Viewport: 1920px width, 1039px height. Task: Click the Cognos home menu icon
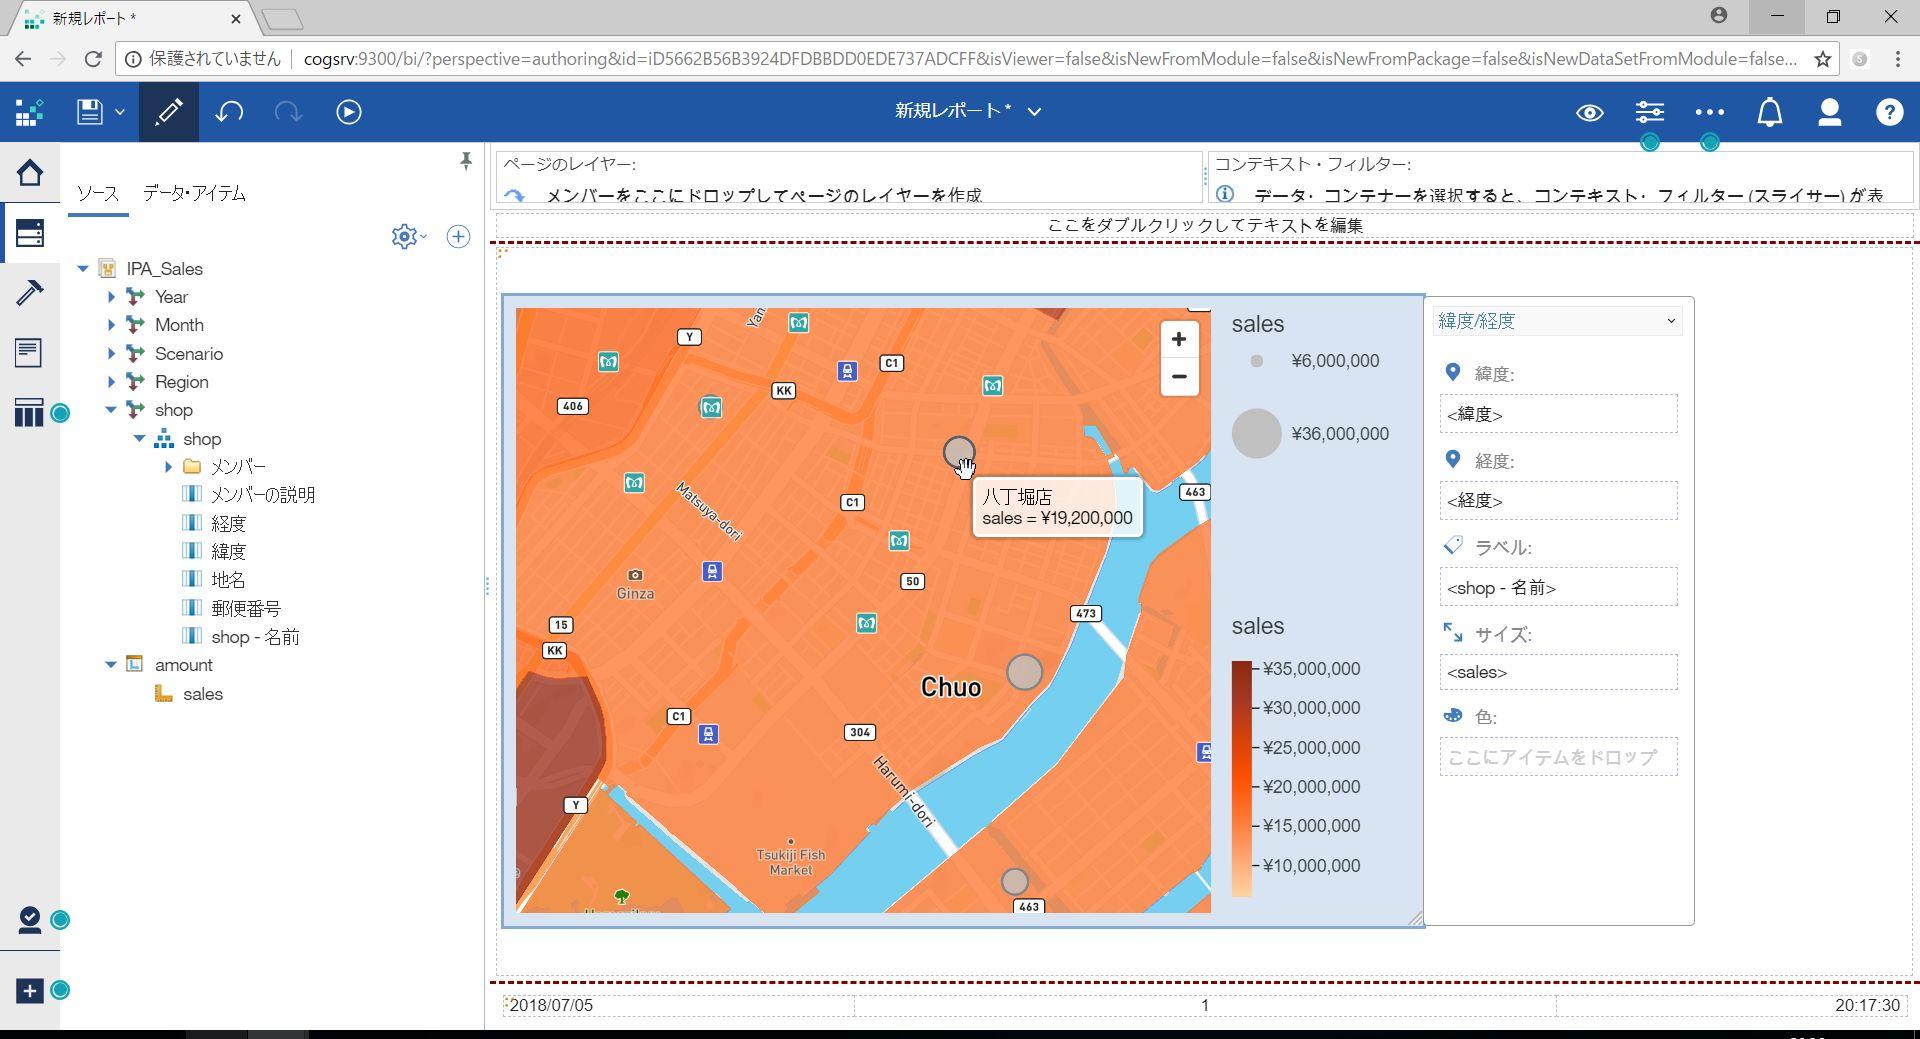tap(29, 112)
